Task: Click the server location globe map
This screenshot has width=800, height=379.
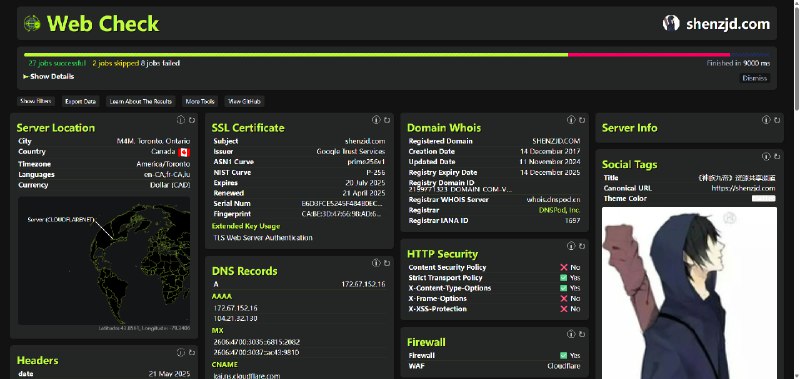Action: 104,261
